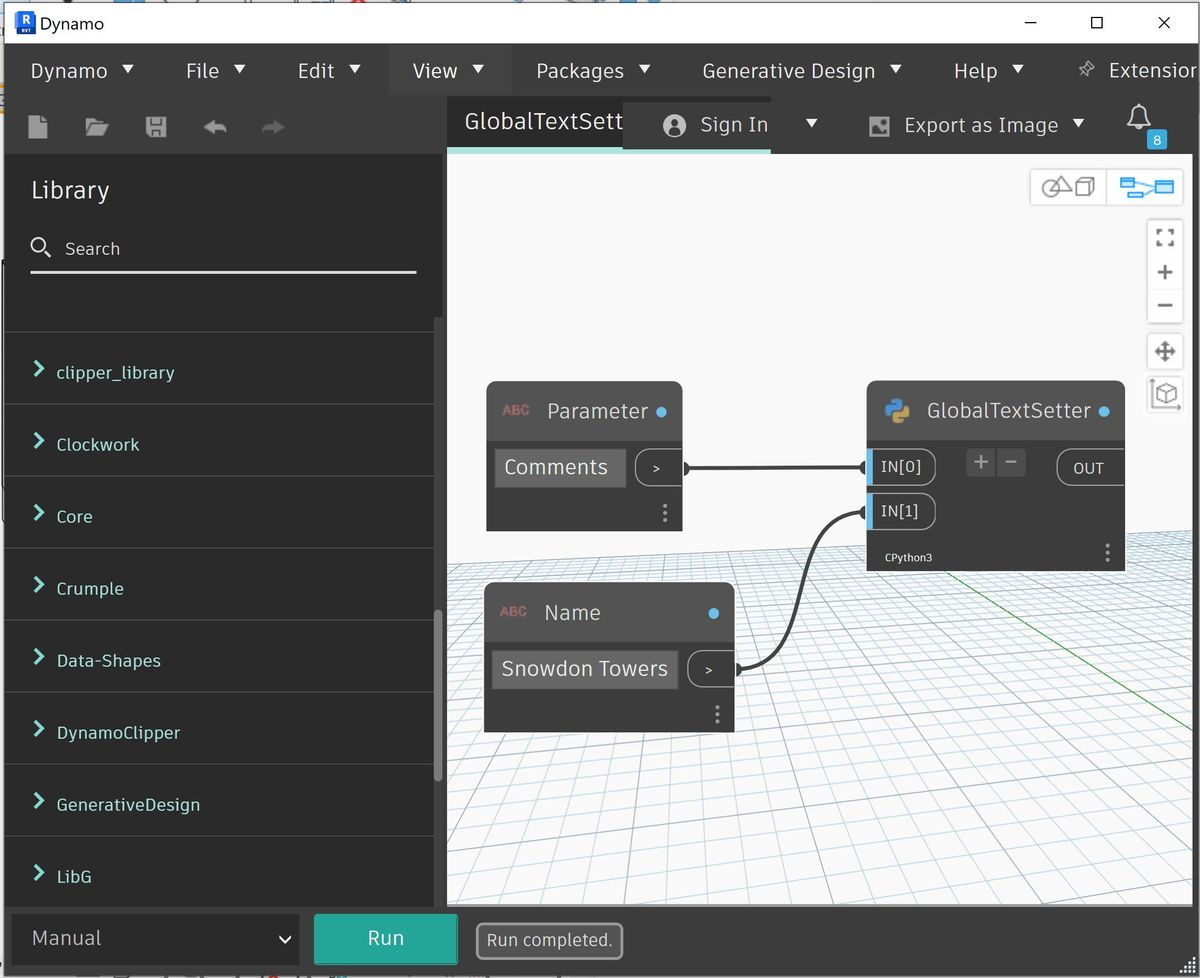The image size is (1200, 978).
Task: Expand the Clockwork library category
Action: point(97,444)
